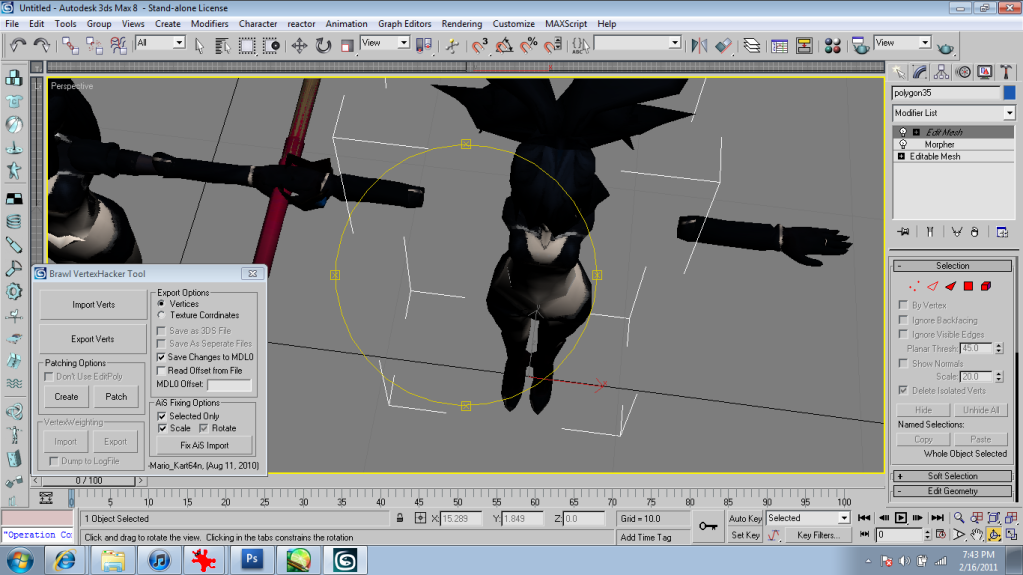Click the Auto Key button
Screen dimensions: 1023x575
tap(745, 518)
